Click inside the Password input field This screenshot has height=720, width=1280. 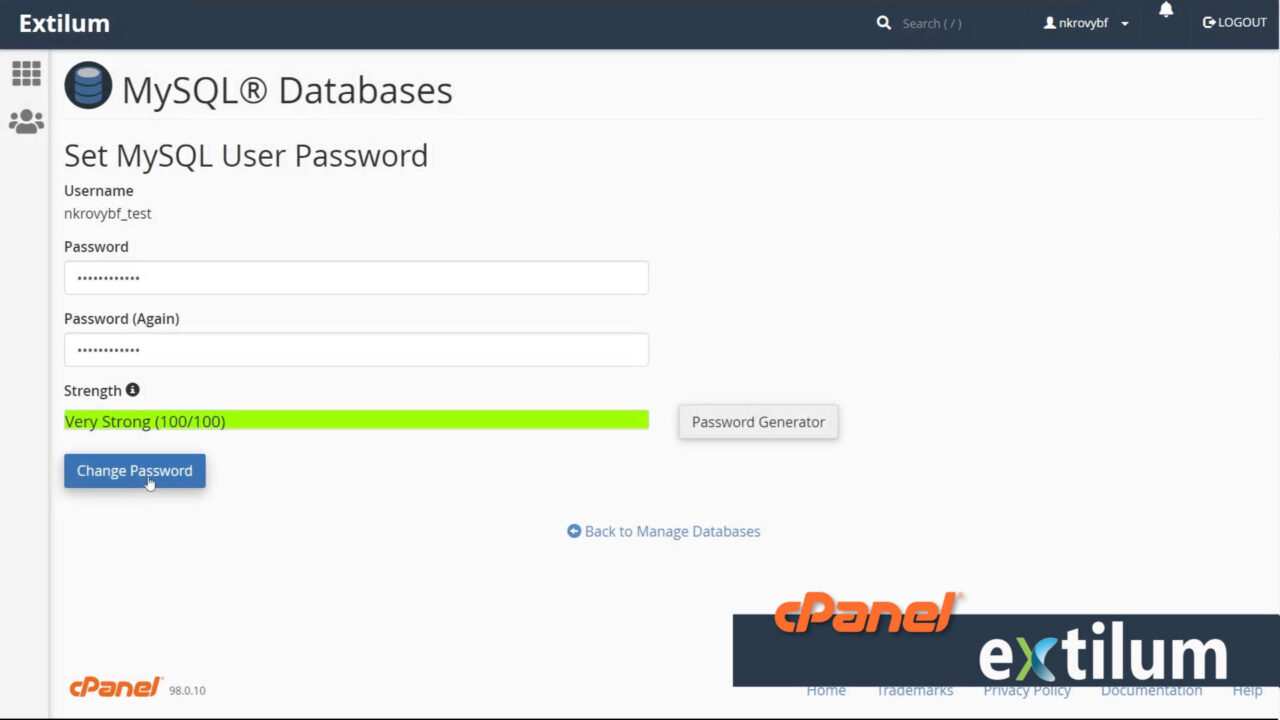[356, 277]
